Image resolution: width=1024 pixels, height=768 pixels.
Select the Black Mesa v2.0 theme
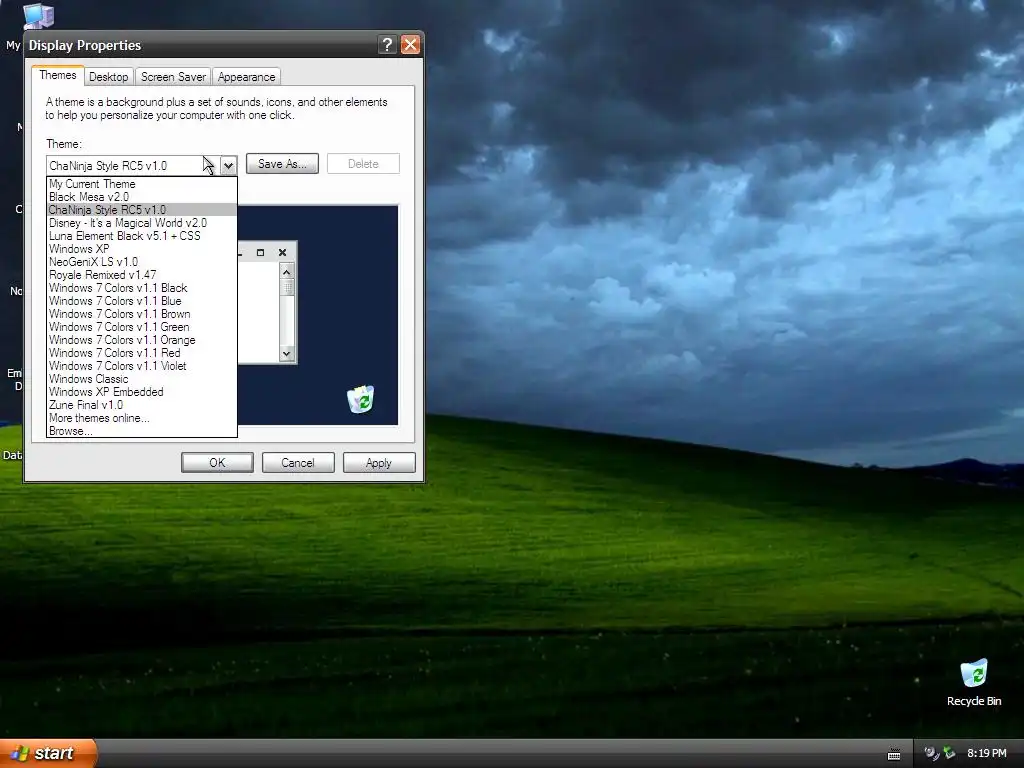(142, 197)
